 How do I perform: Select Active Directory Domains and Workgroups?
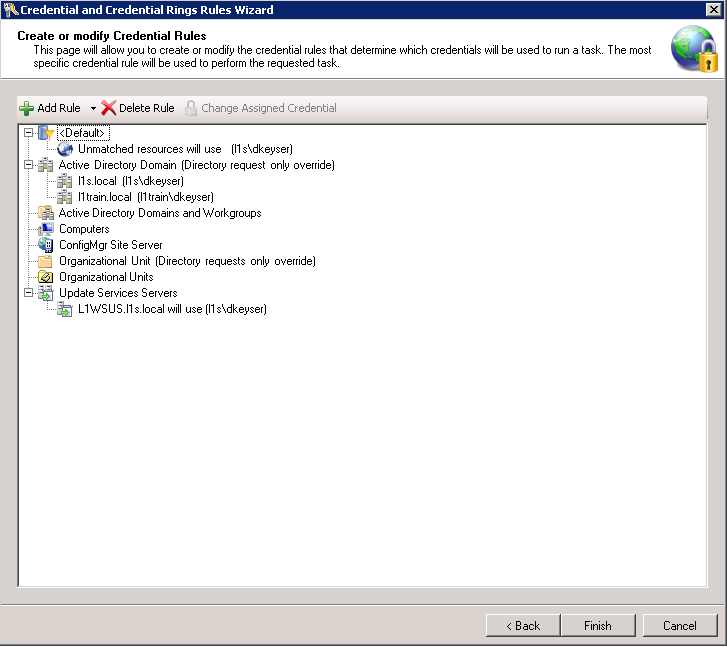160,213
